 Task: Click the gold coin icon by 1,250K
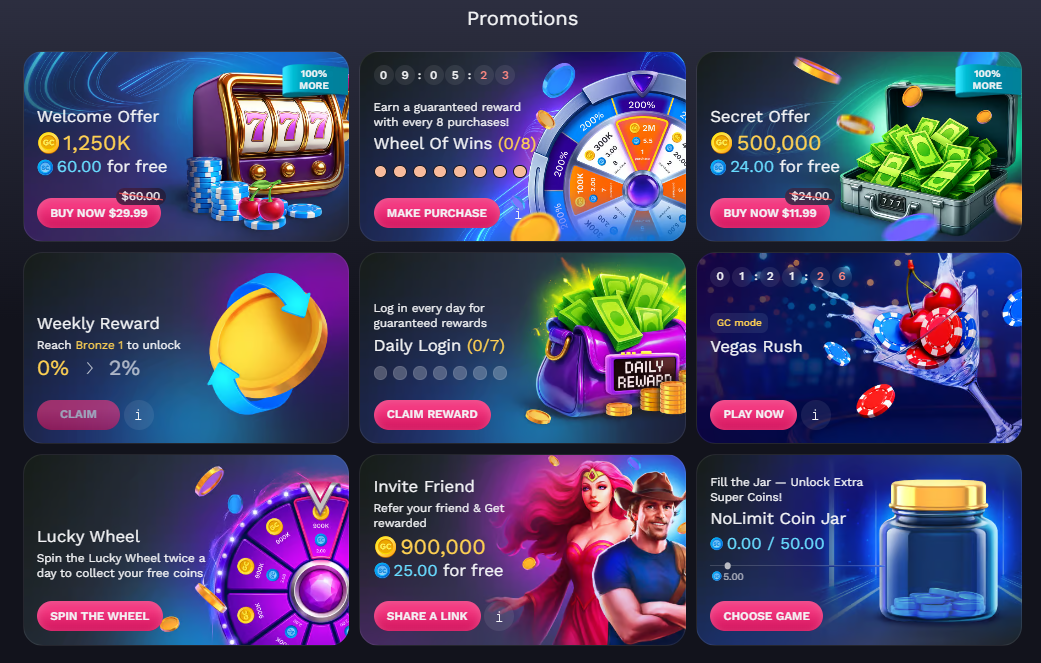pos(48,143)
